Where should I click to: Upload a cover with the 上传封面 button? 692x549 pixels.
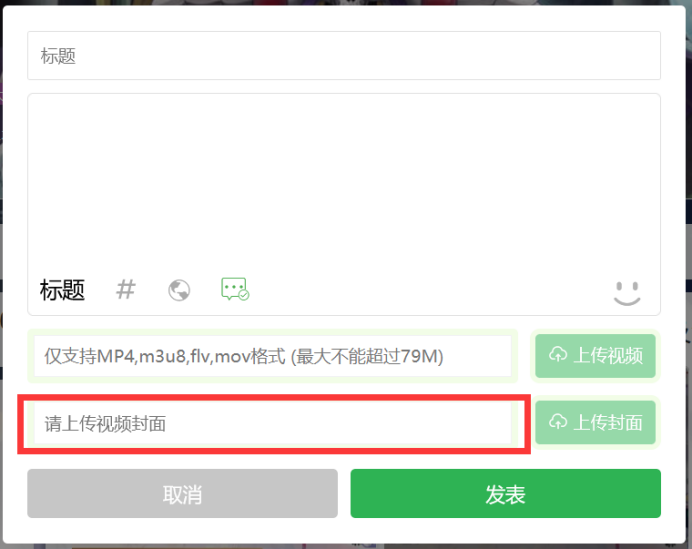click(x=595, y=422)
